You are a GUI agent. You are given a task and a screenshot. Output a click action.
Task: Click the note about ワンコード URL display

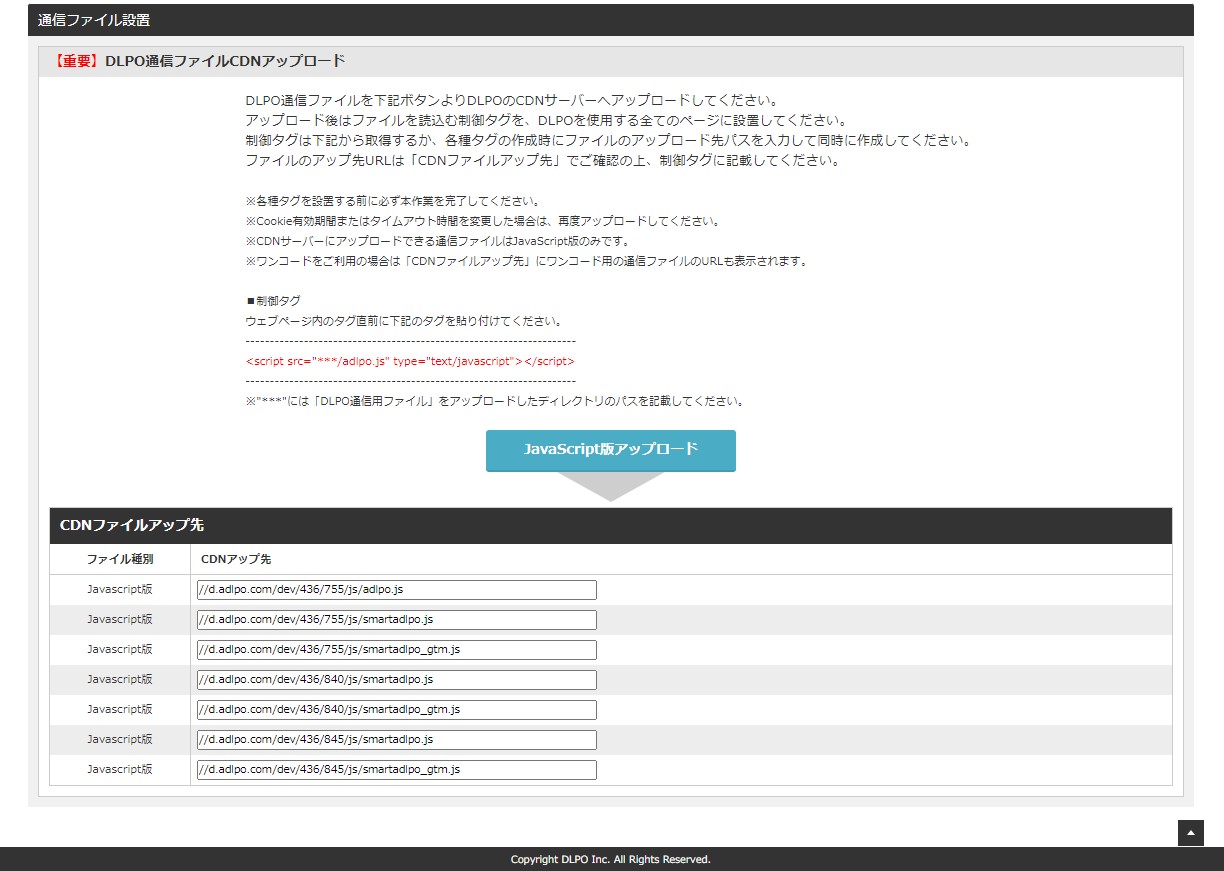[x=526, y=261]
